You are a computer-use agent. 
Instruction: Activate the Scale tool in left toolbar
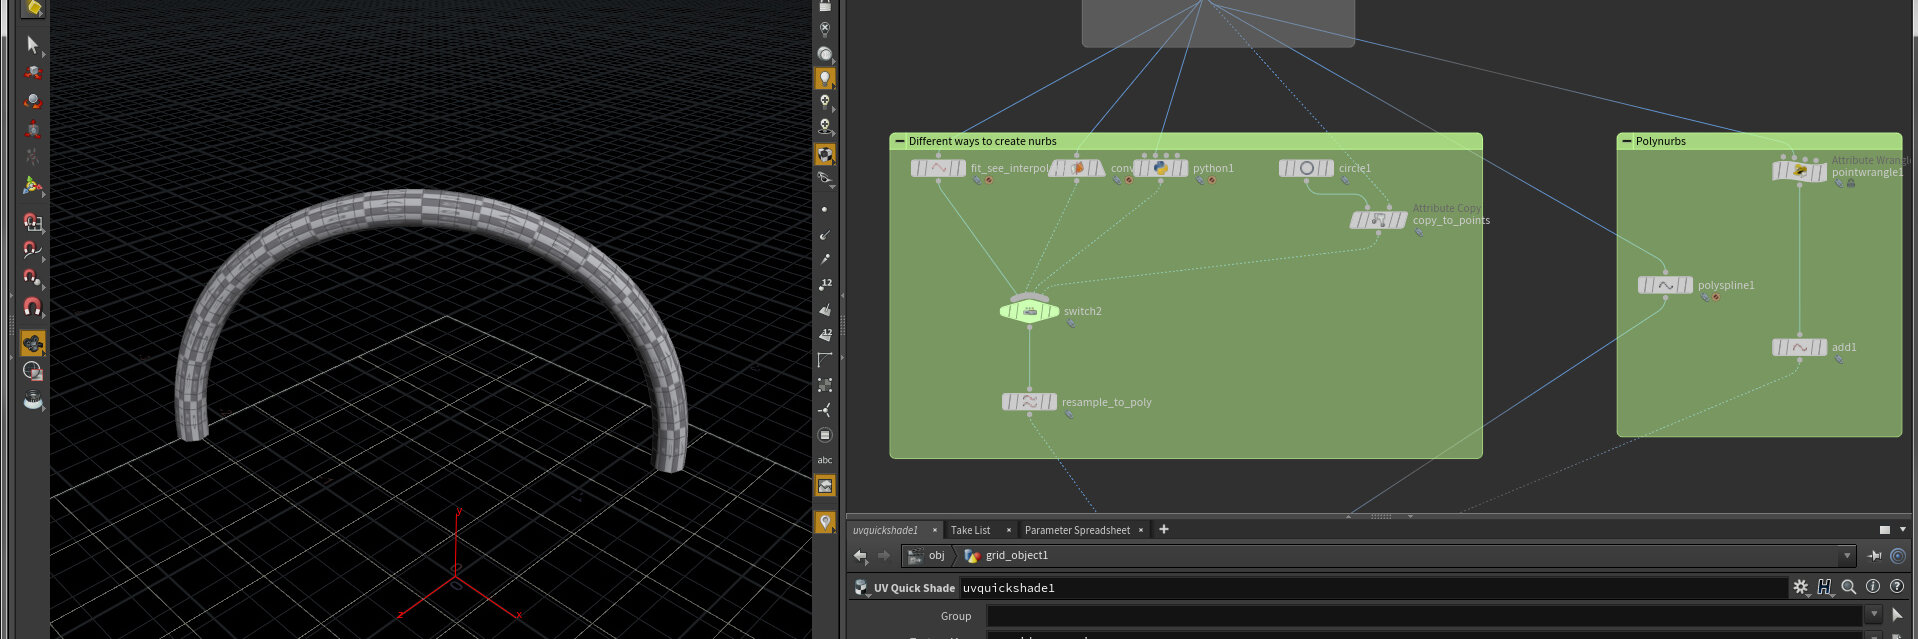[x=32, y=129]
